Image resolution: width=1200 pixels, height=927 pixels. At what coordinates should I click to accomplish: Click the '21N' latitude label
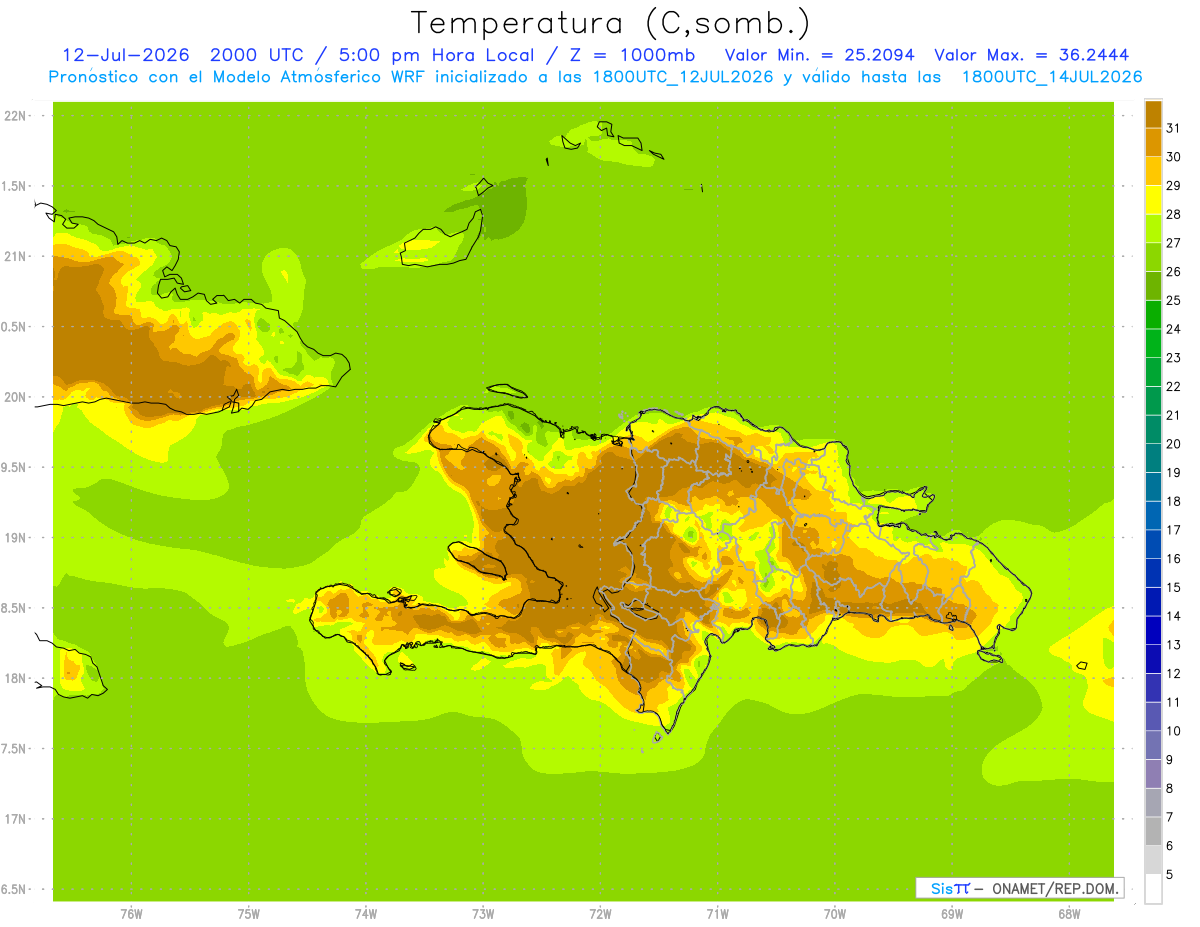tap(15, 256)
